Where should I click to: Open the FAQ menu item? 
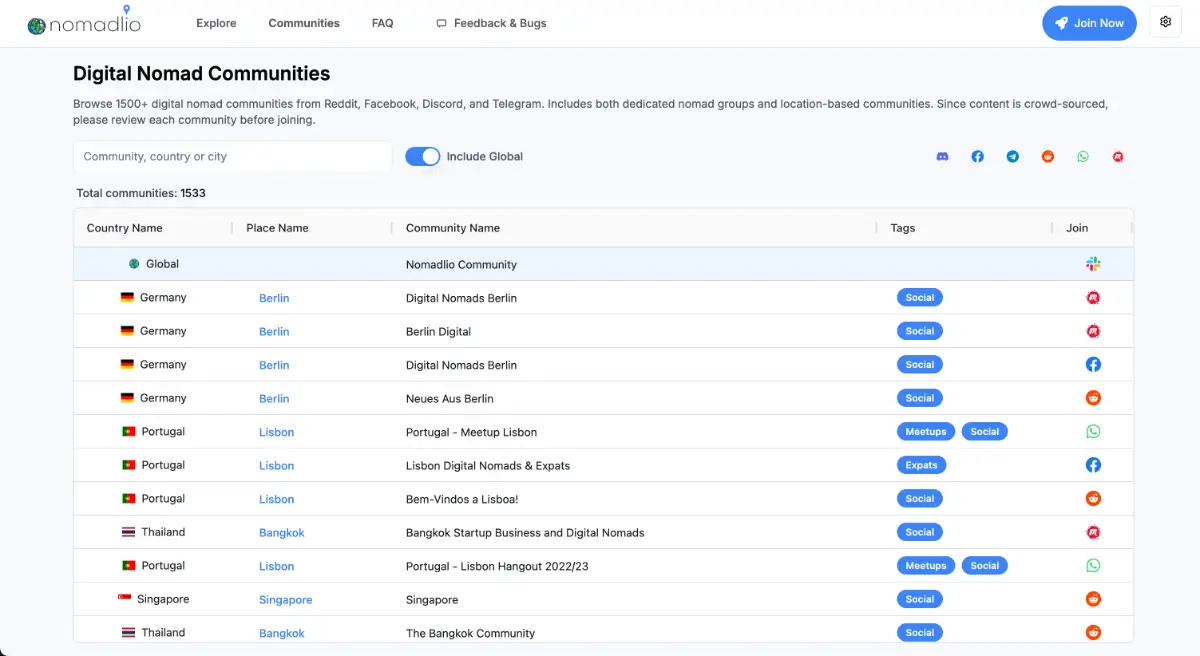pos(382,23)
